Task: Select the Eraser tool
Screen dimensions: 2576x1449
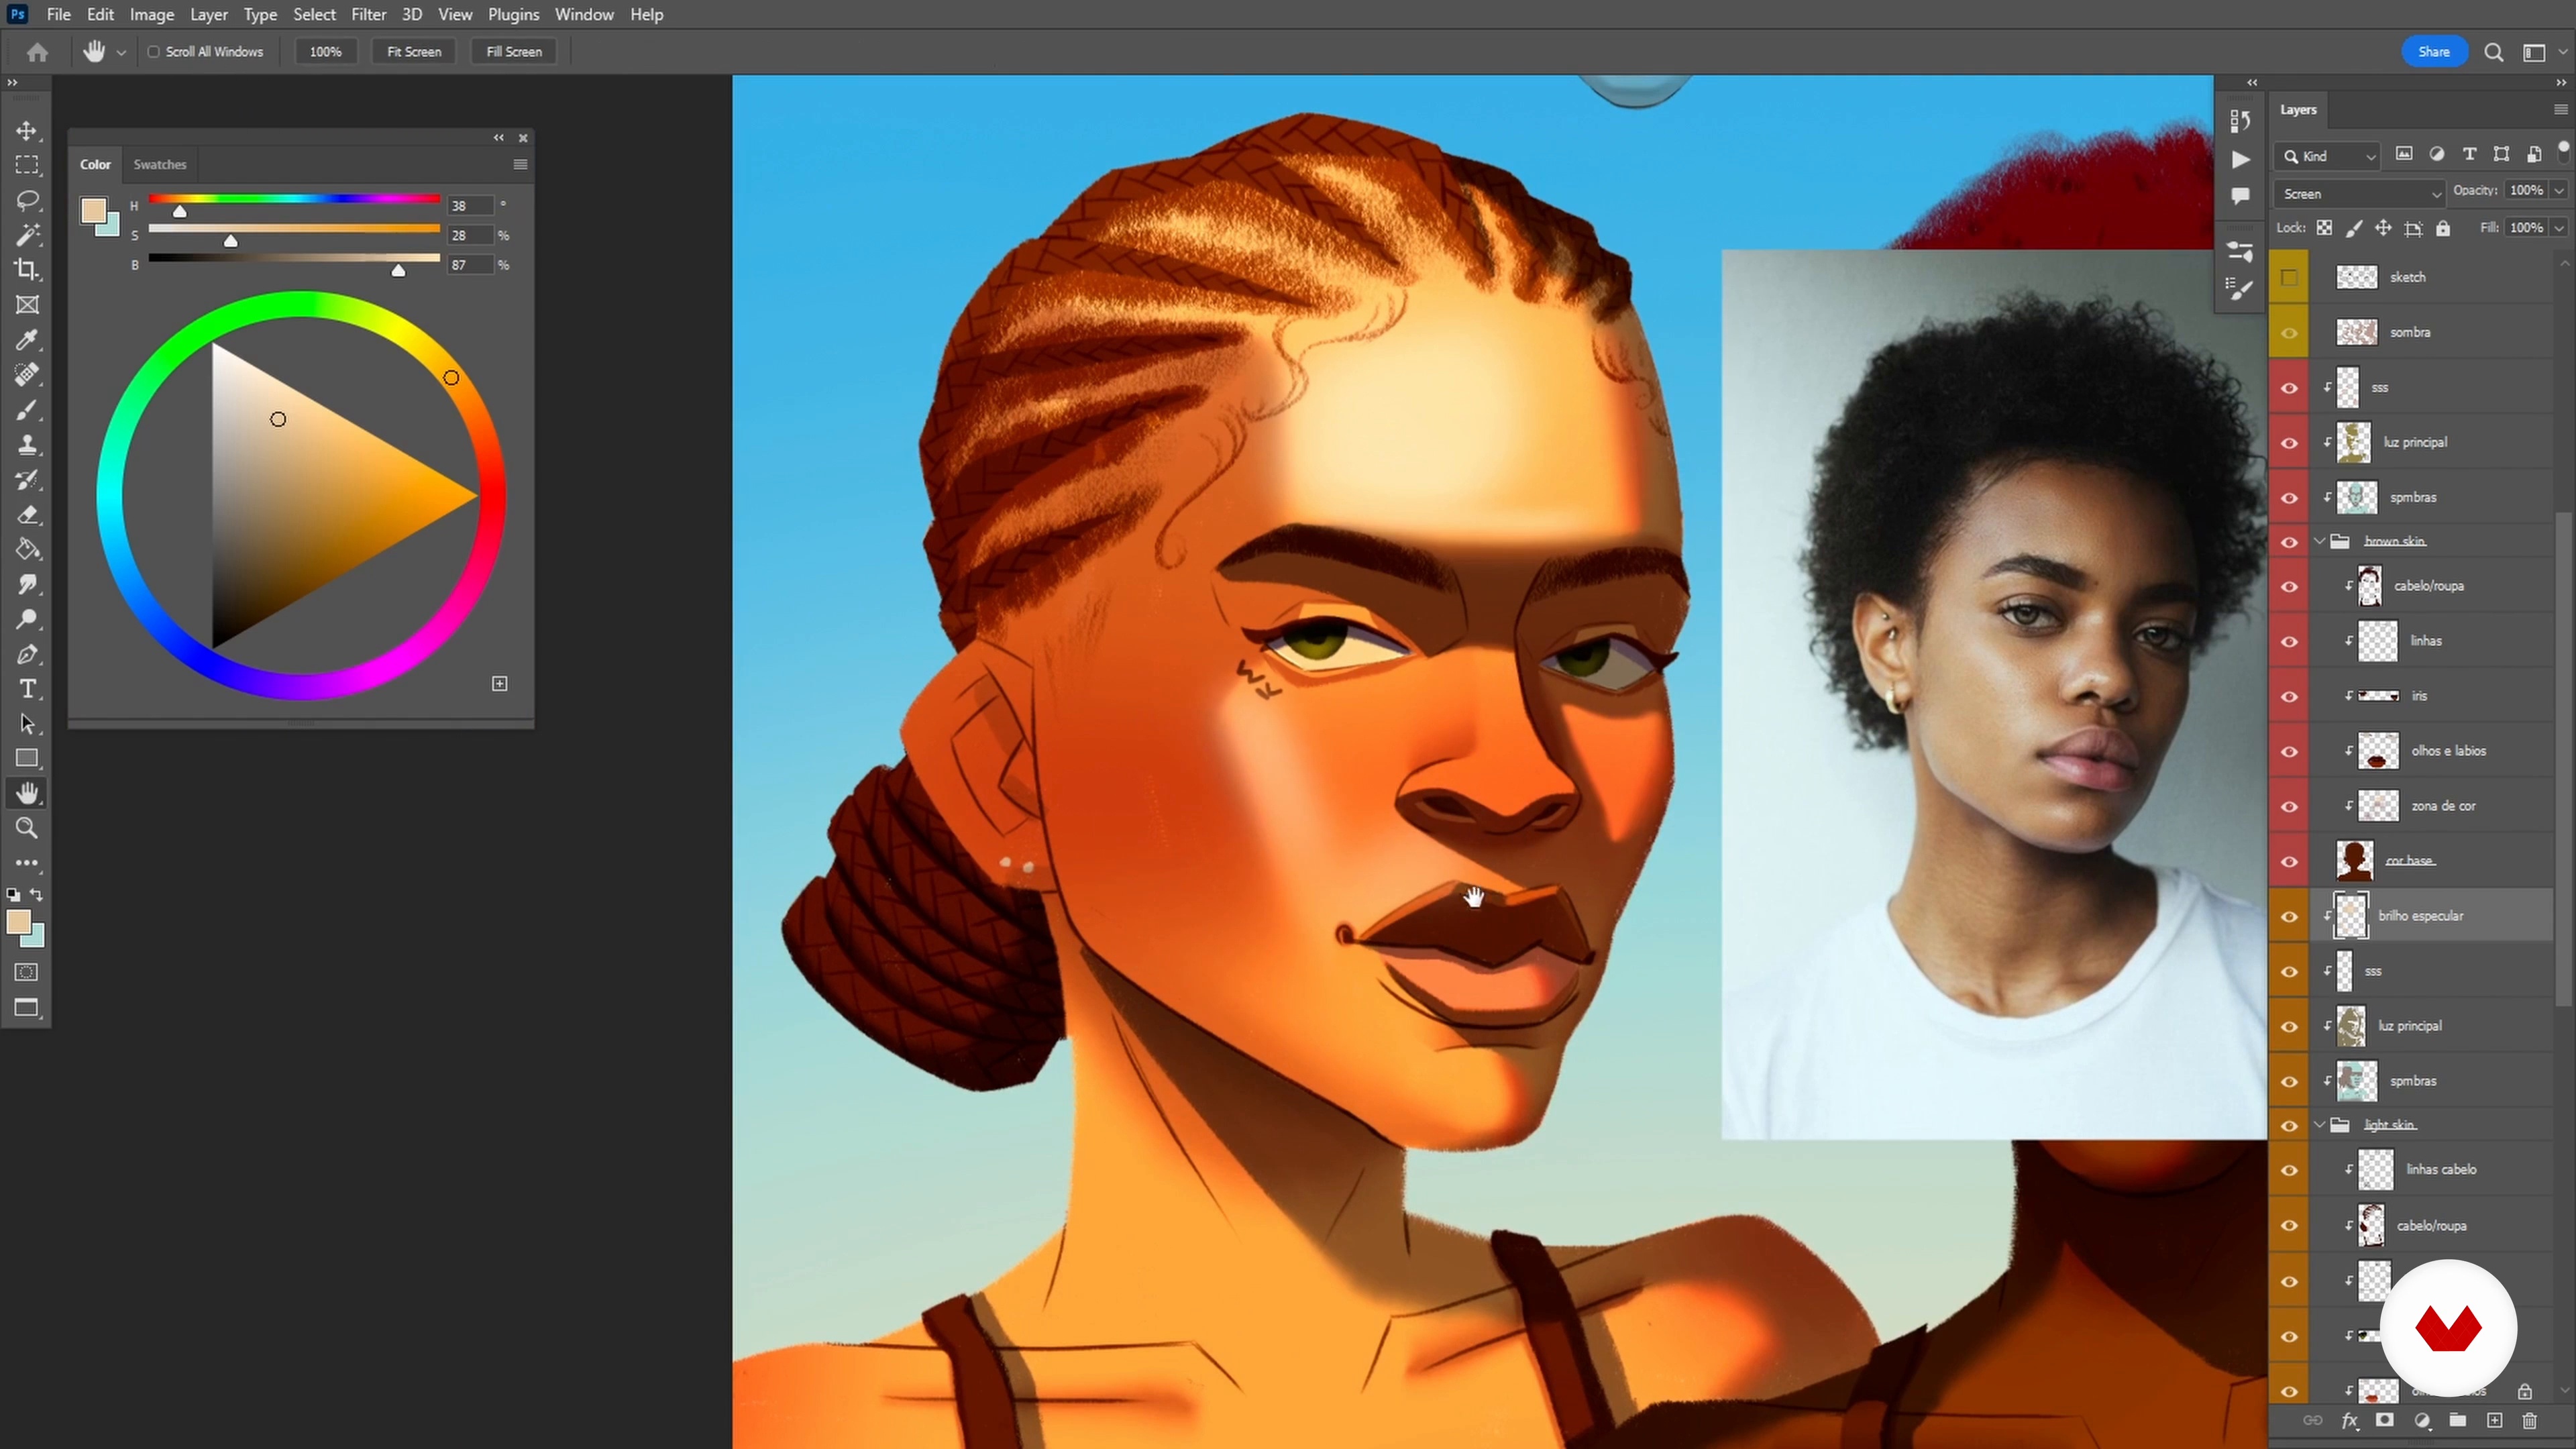Action: (27, 515)
